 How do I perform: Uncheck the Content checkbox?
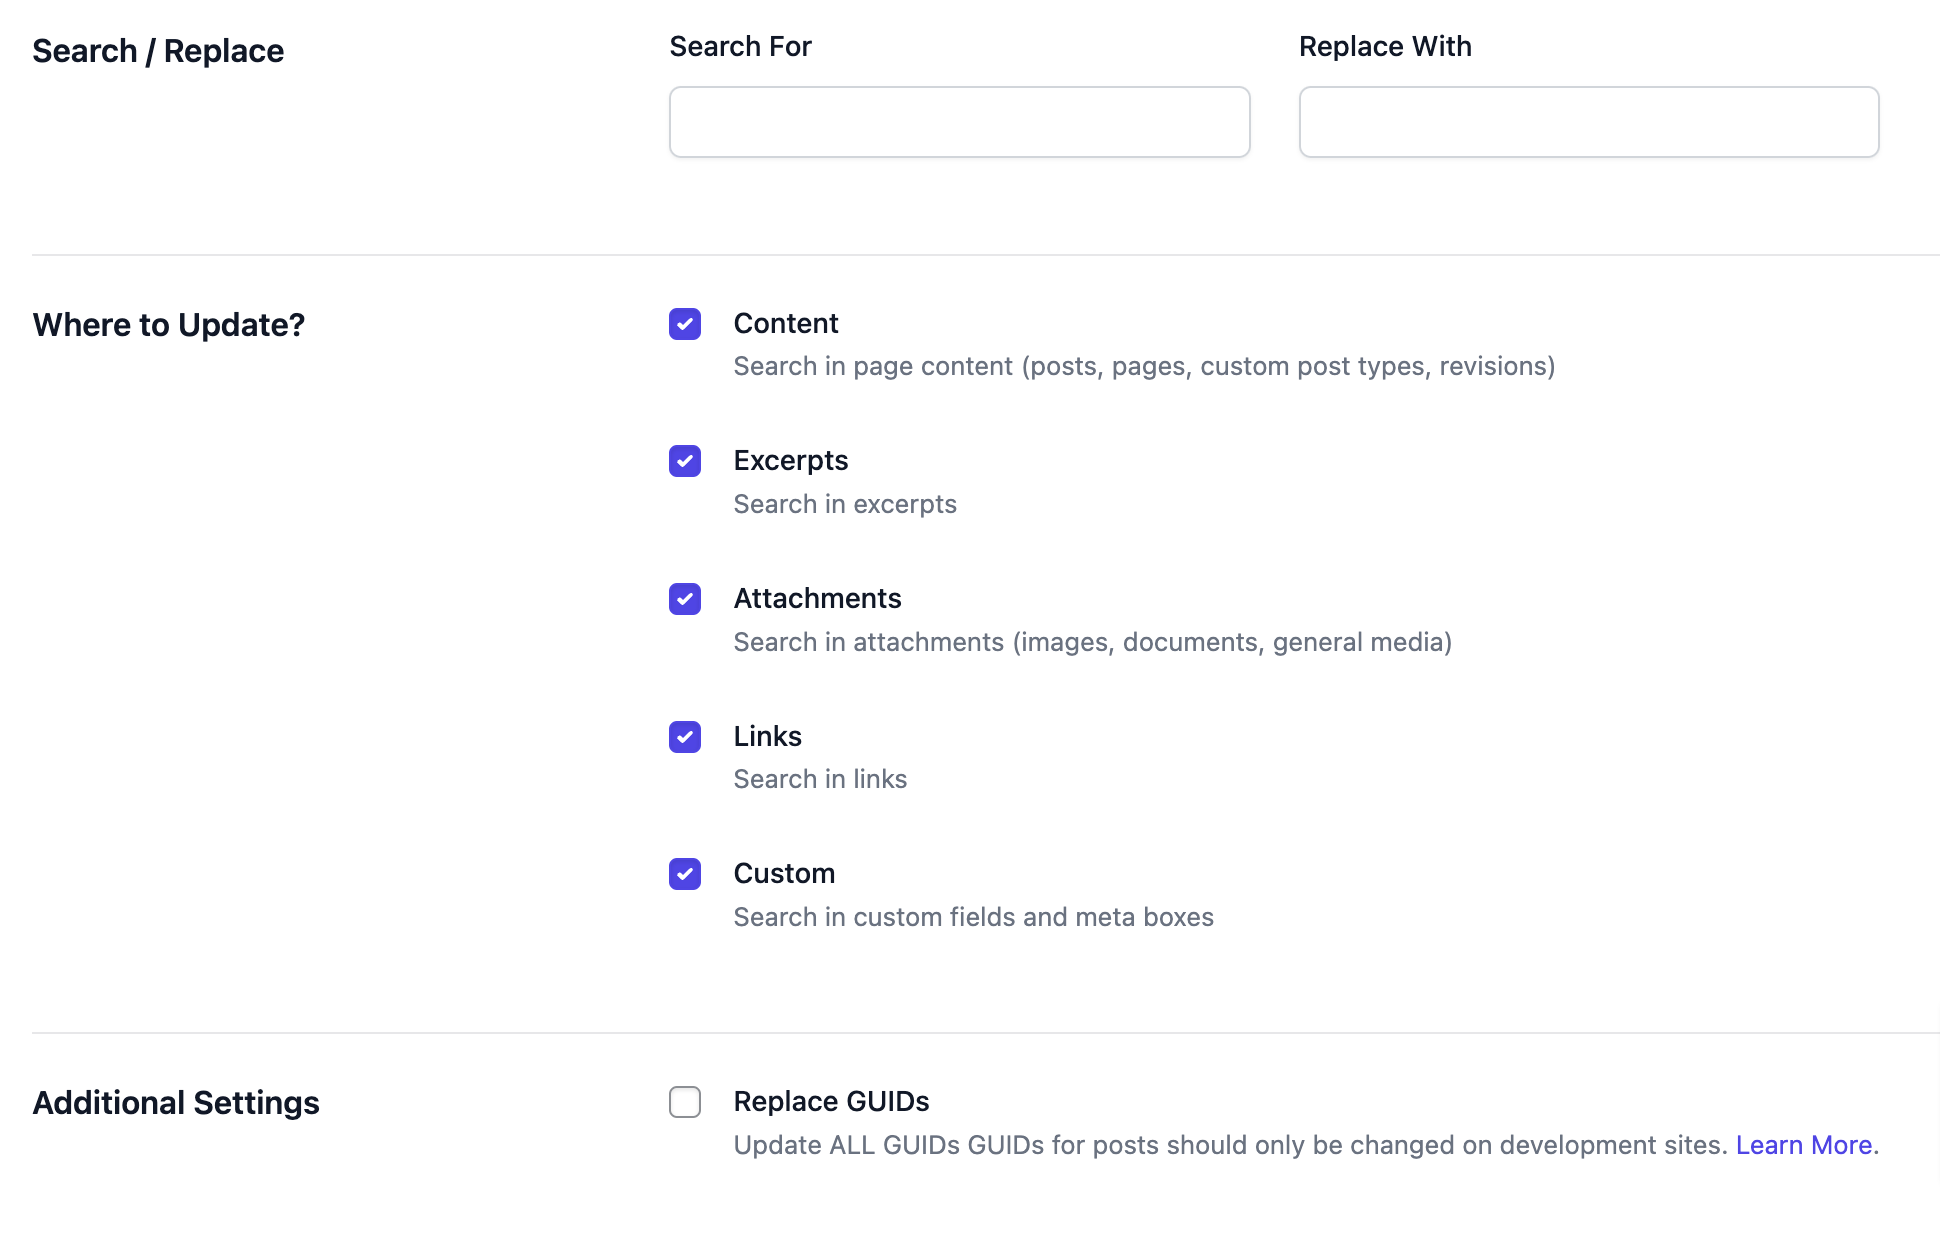tap(685, 324)
